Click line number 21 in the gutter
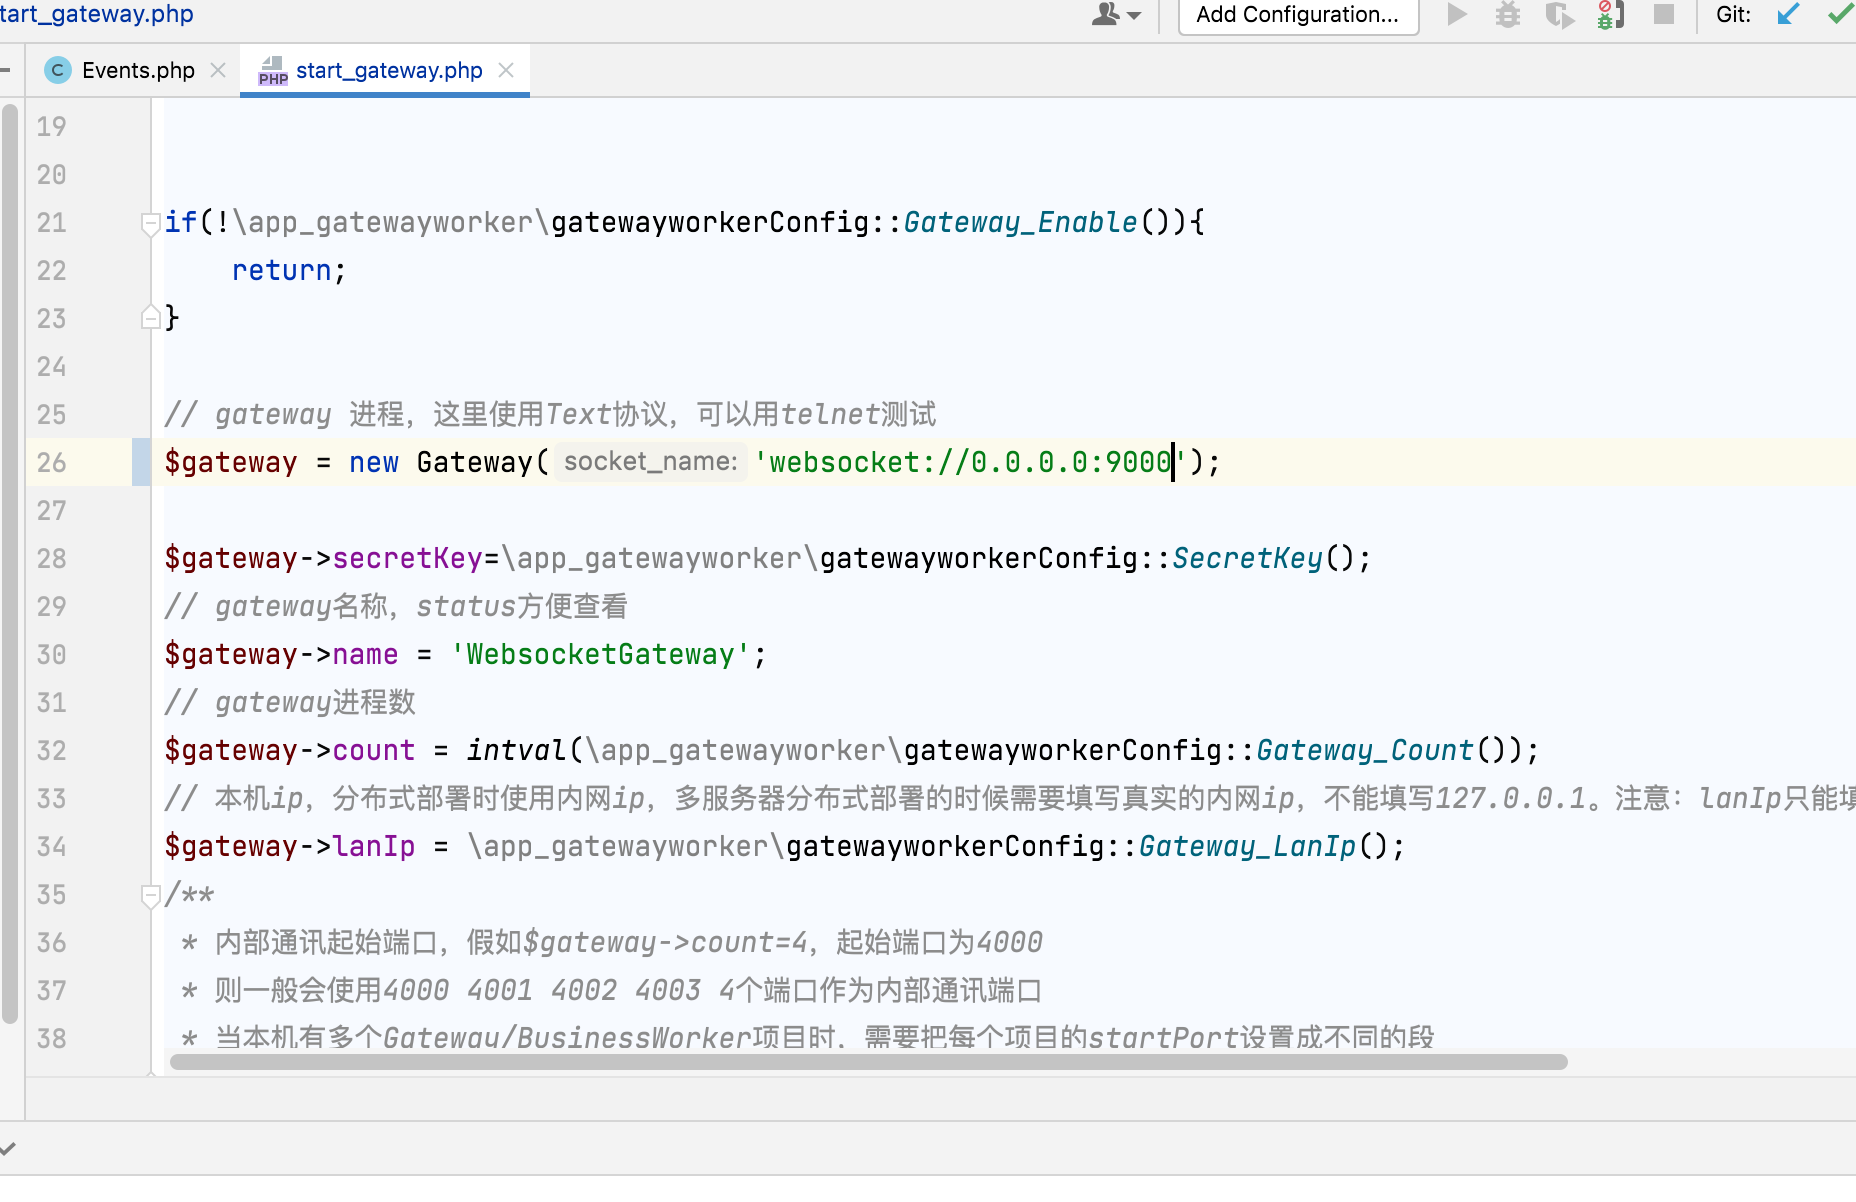This screenshot has width=1856, height=1202. 51,222
